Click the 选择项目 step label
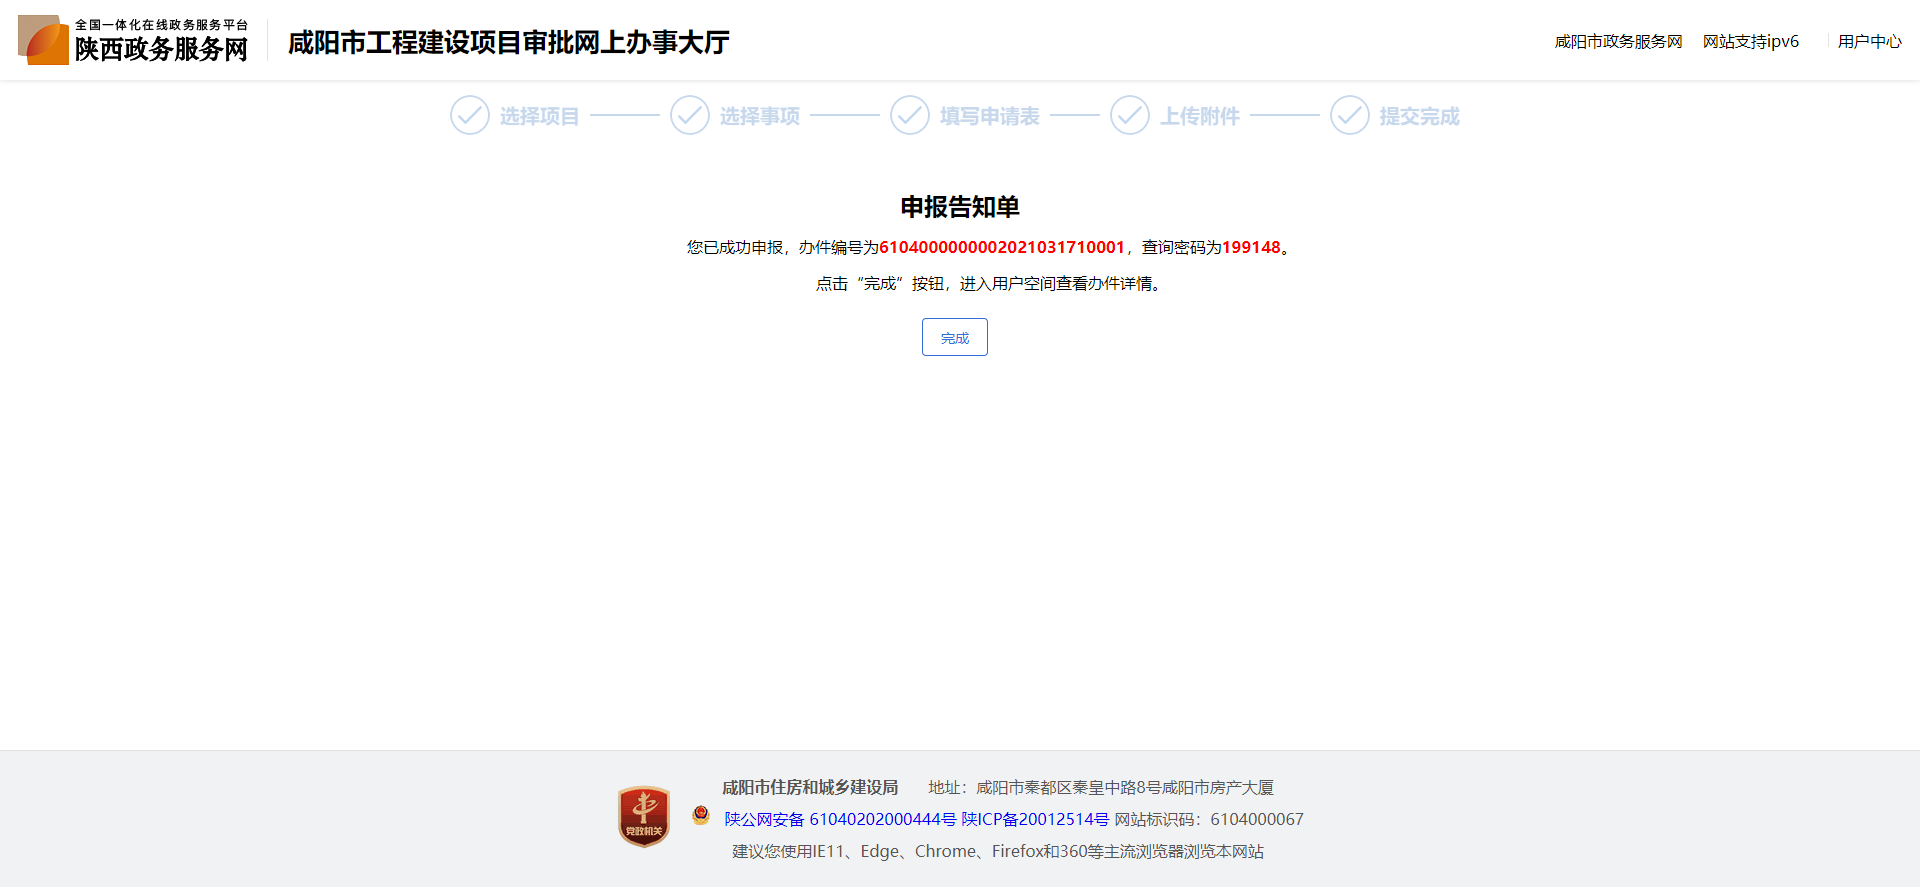 coord(539,117)
